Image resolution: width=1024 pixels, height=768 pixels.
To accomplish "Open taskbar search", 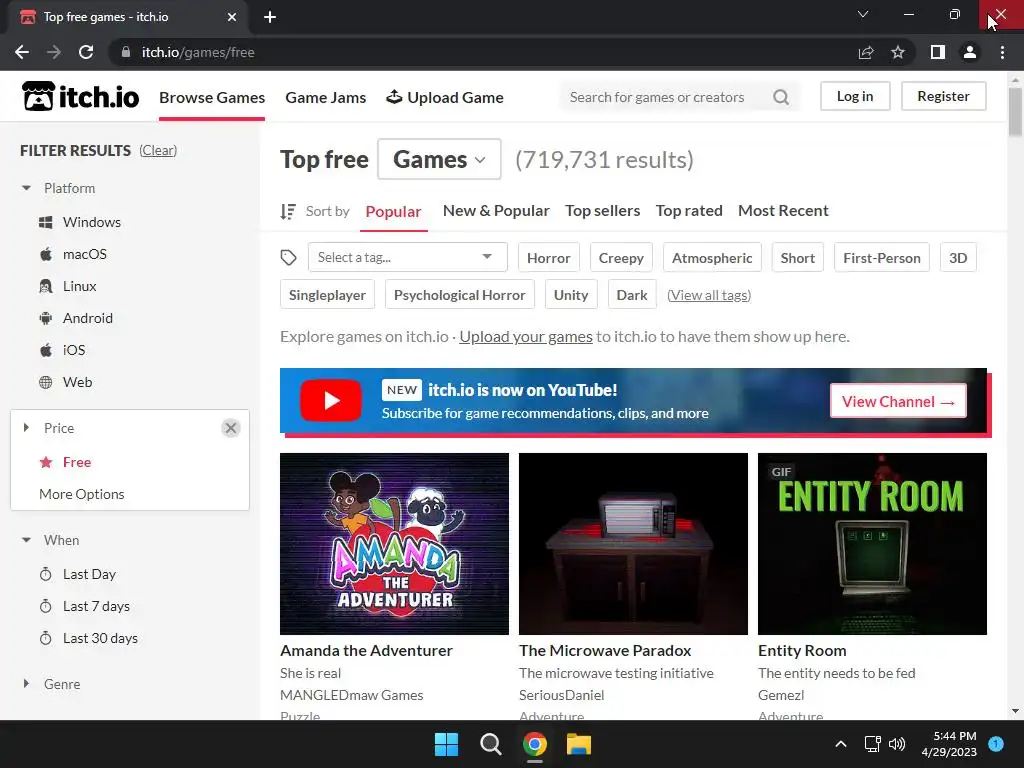I will (x=490, y=744).
